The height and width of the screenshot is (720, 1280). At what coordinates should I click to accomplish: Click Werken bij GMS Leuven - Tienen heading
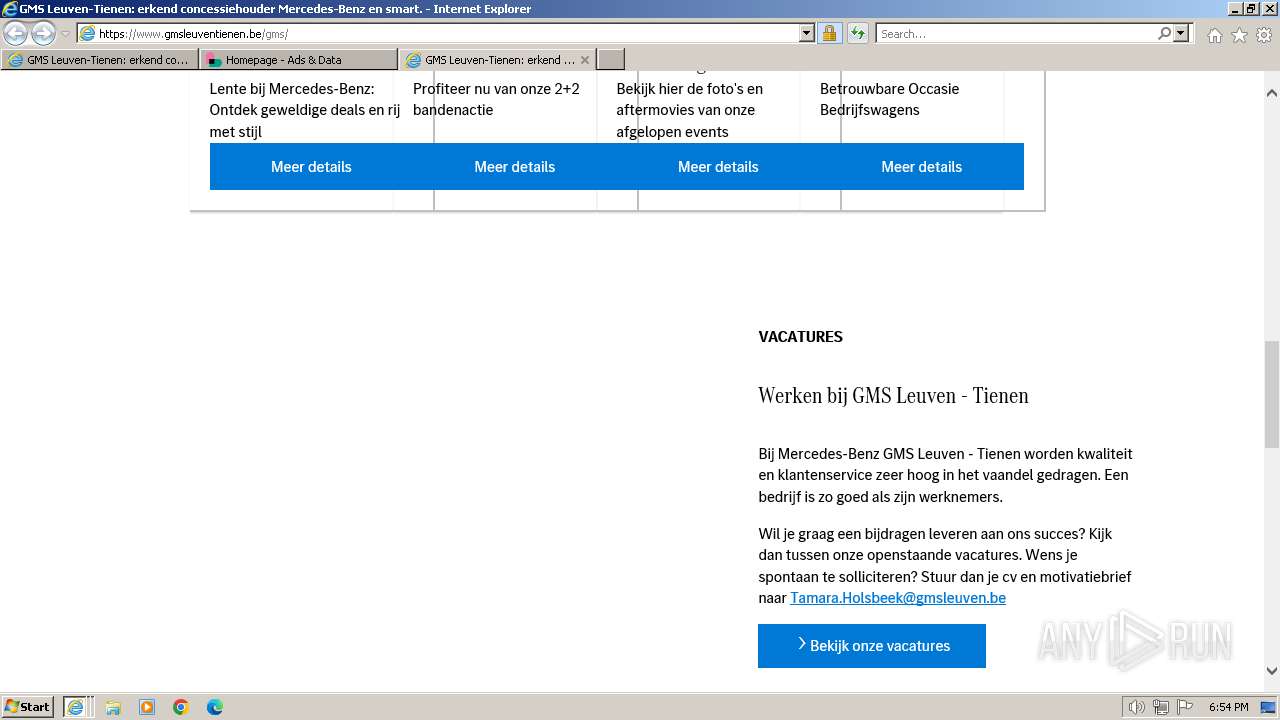coord(893,395)
